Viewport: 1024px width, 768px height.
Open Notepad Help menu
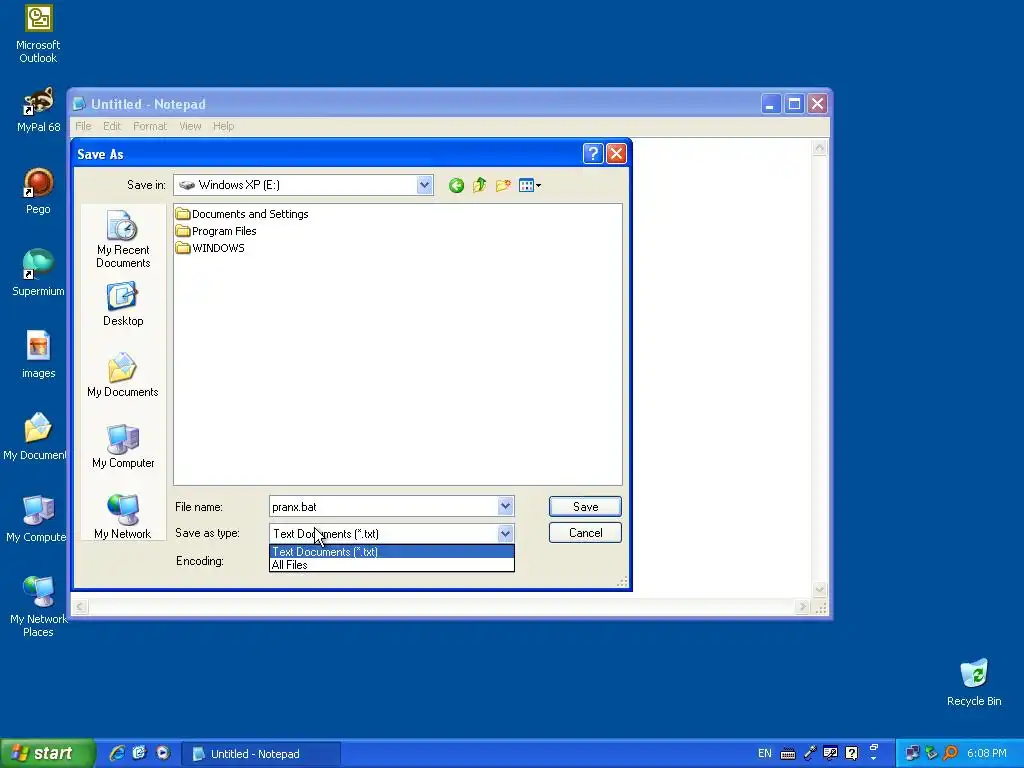(223, 126)
